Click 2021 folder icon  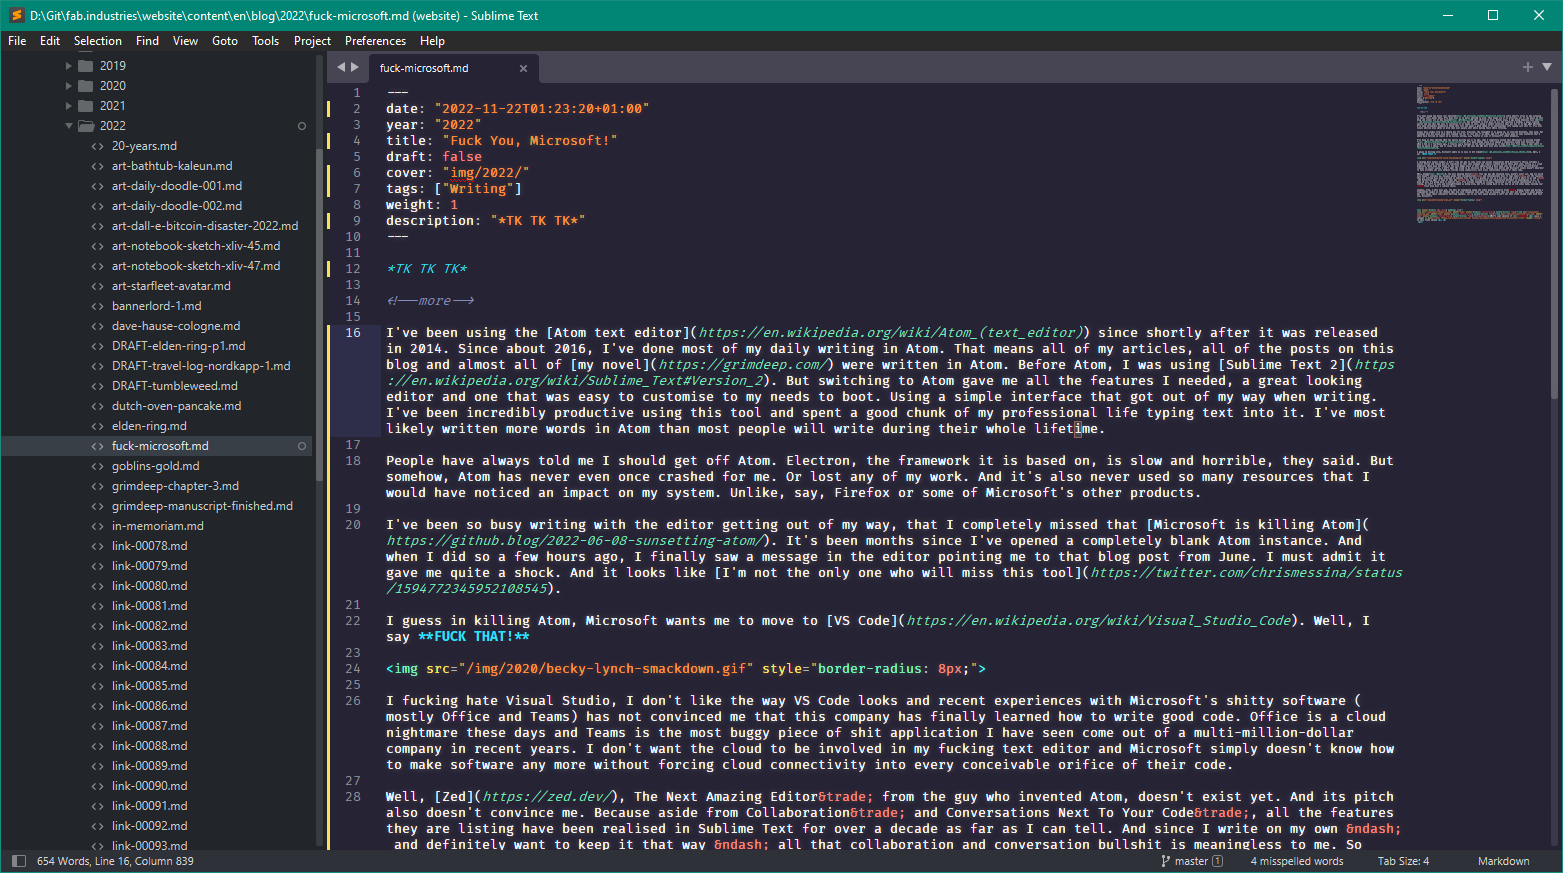point(86,106)
